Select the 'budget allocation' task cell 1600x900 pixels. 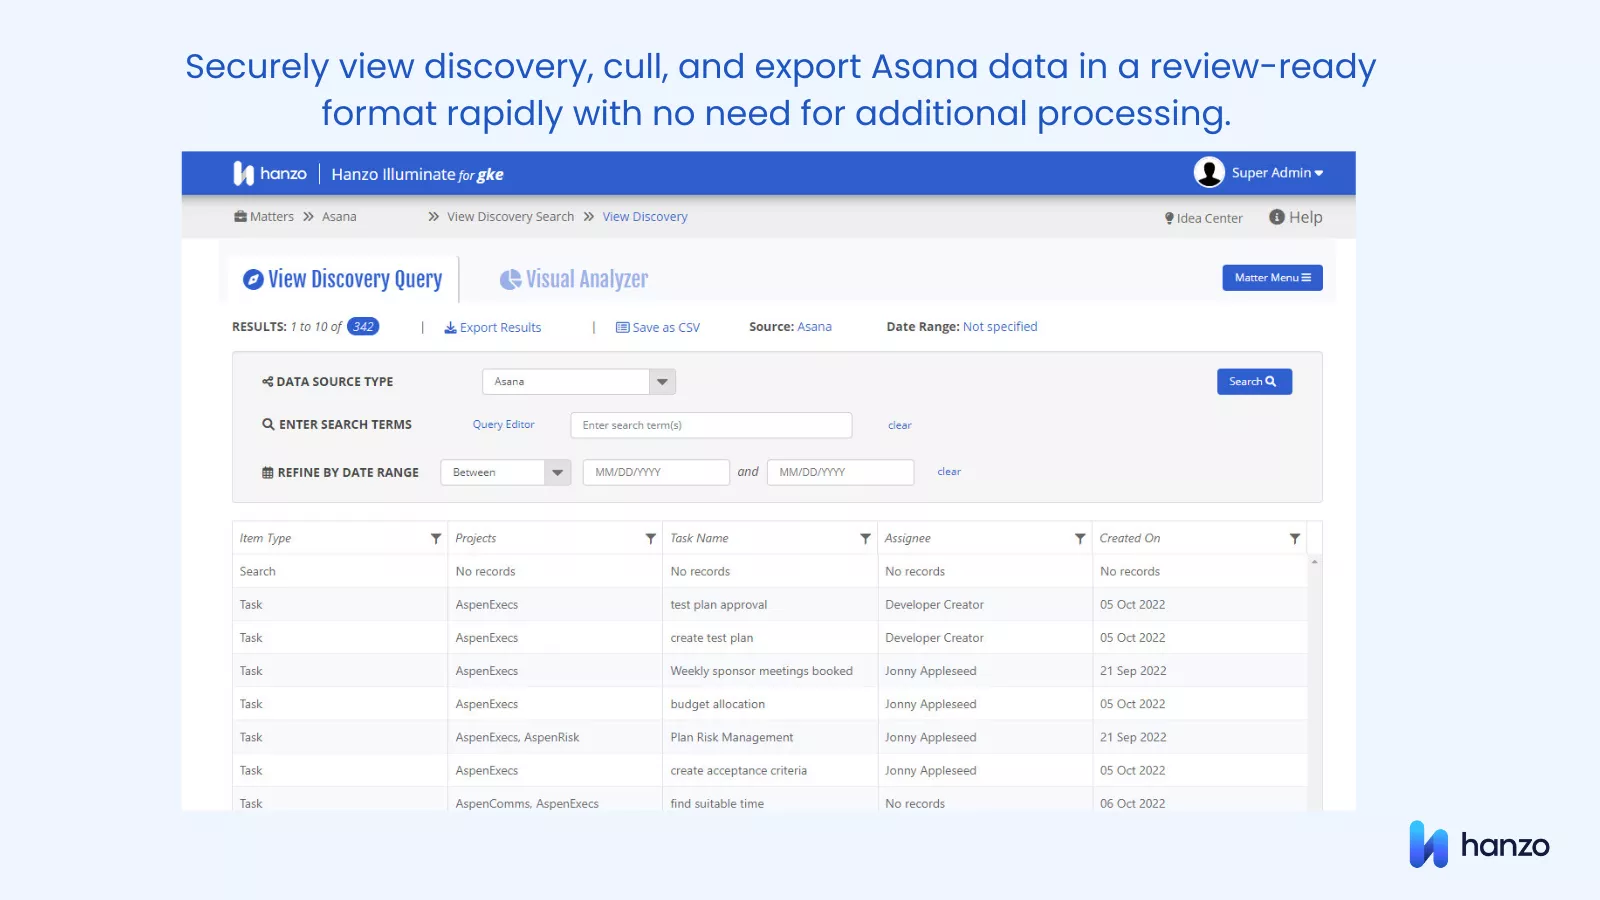(770, 704)
